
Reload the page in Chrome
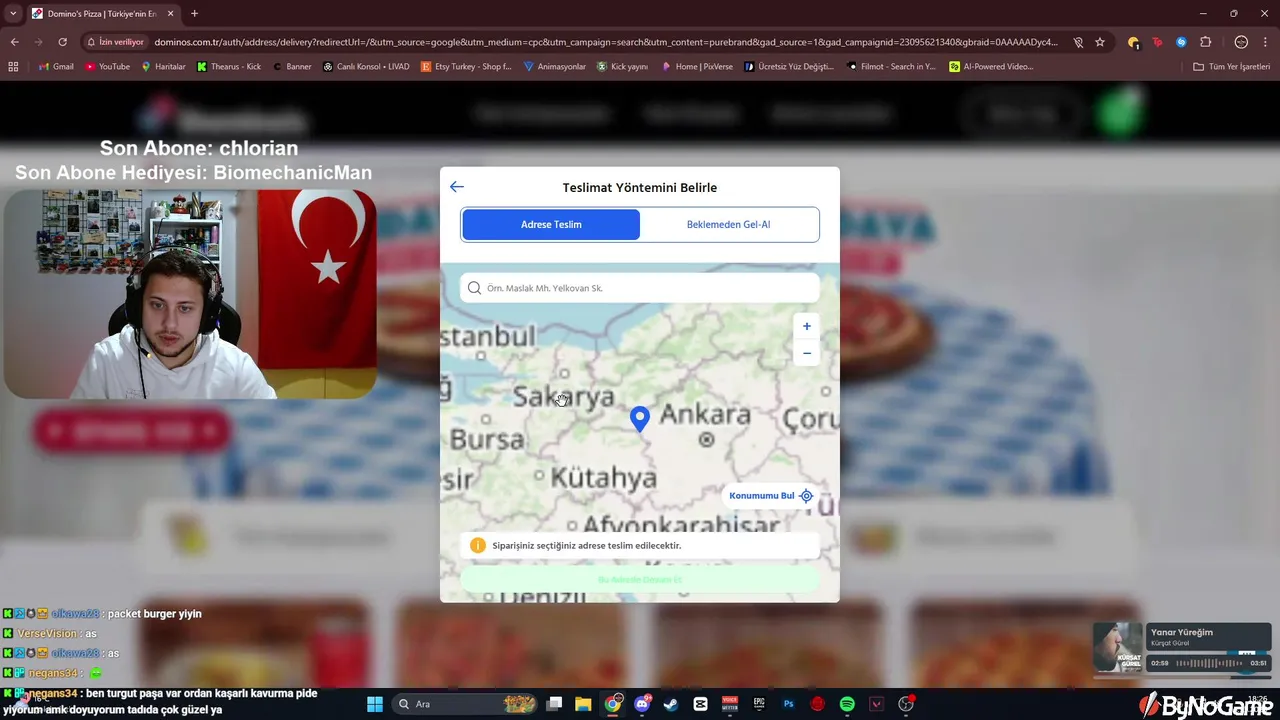(x=62, y=42)
